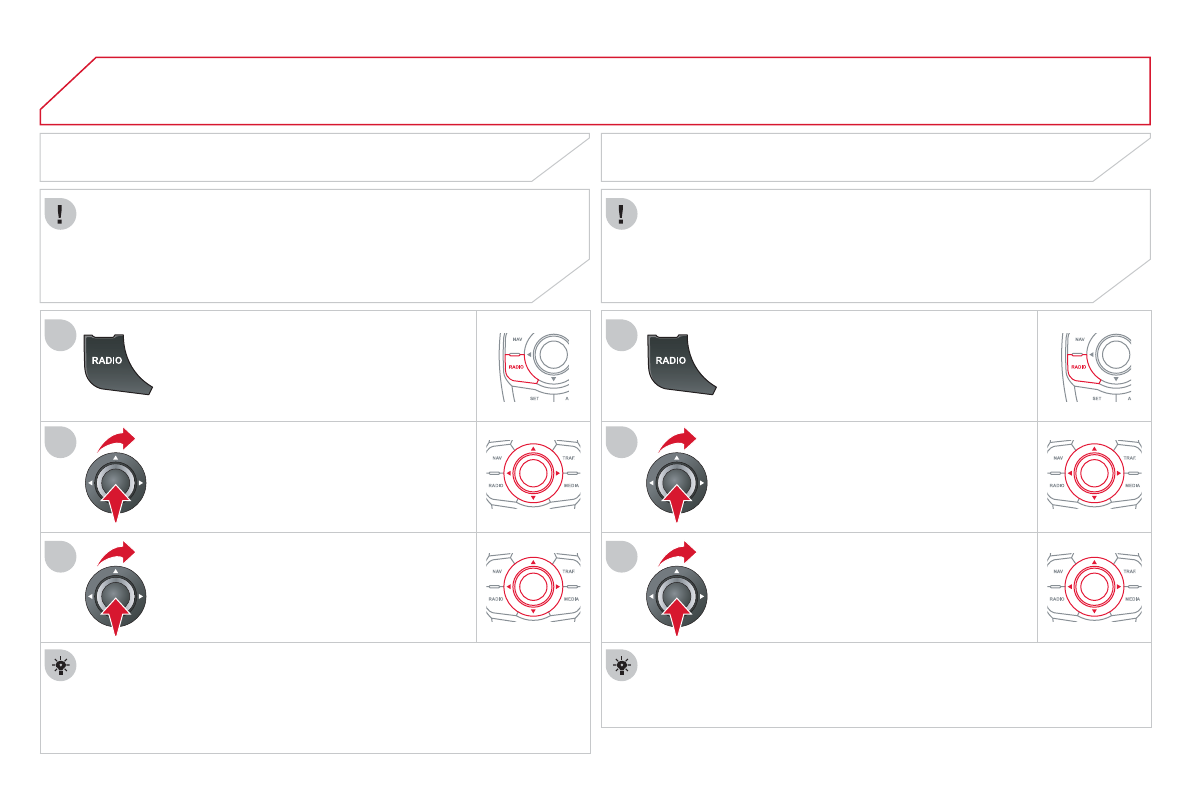Open left column's RADIO-highlighted console diagram thumbnail

533,366
